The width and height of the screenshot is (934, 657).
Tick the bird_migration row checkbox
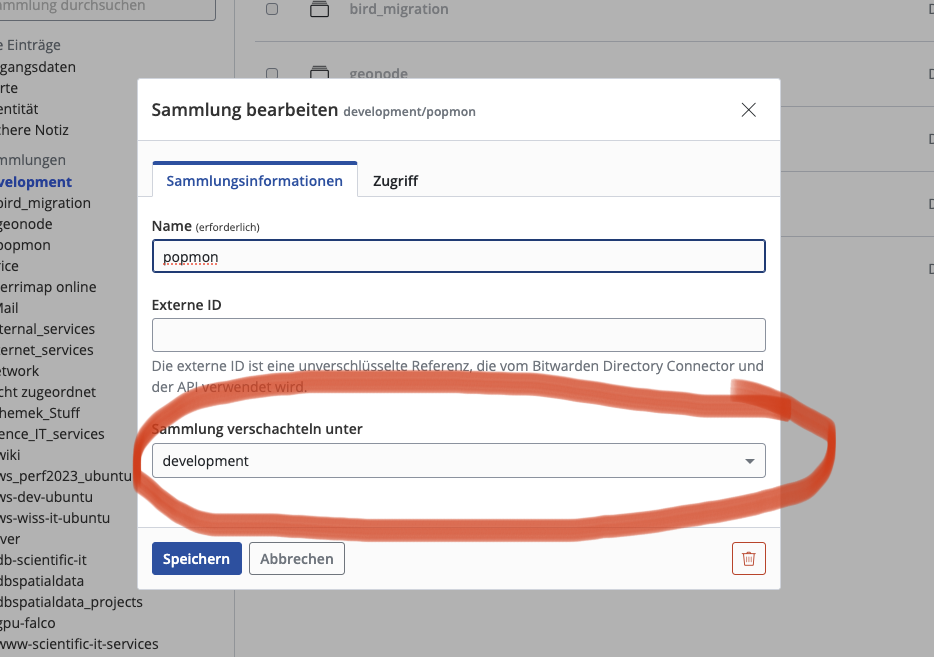(x=272, y=10)
